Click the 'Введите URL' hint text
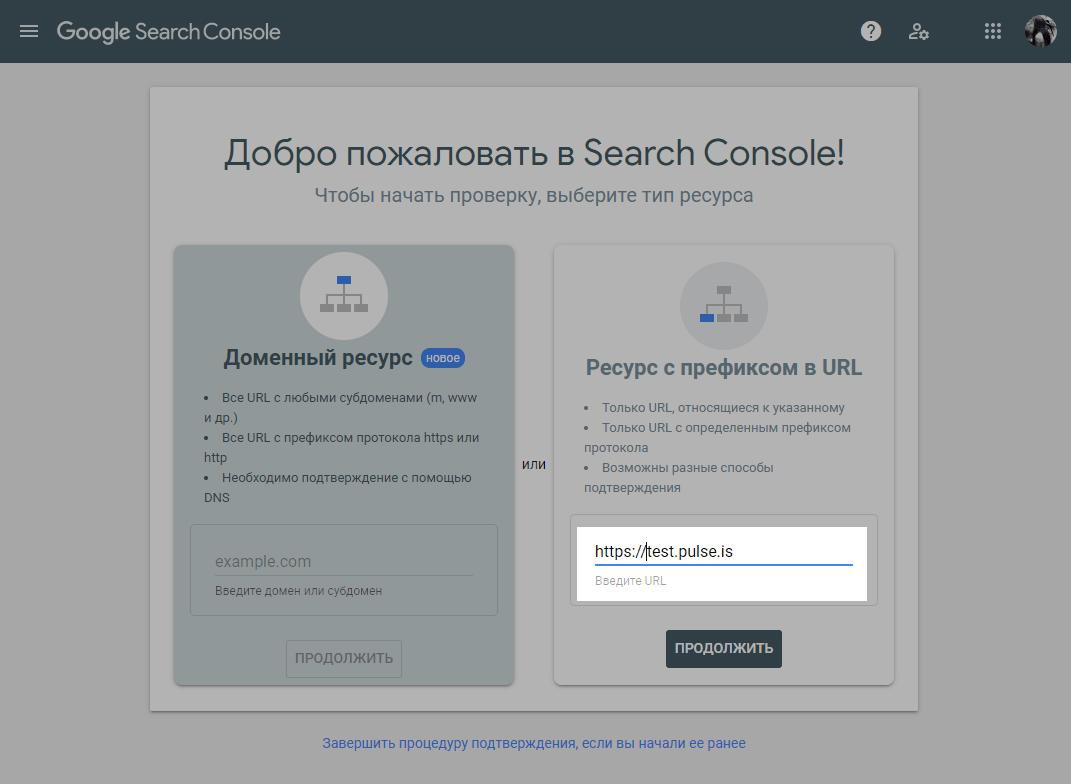The image size is (1071, 784). coord(630,580)
